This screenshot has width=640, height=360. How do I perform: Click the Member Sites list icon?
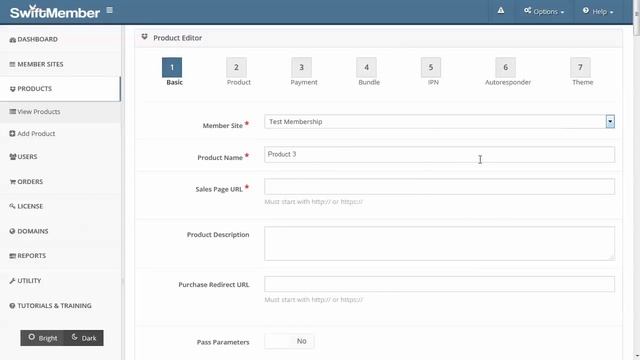(x=12, y=64)
